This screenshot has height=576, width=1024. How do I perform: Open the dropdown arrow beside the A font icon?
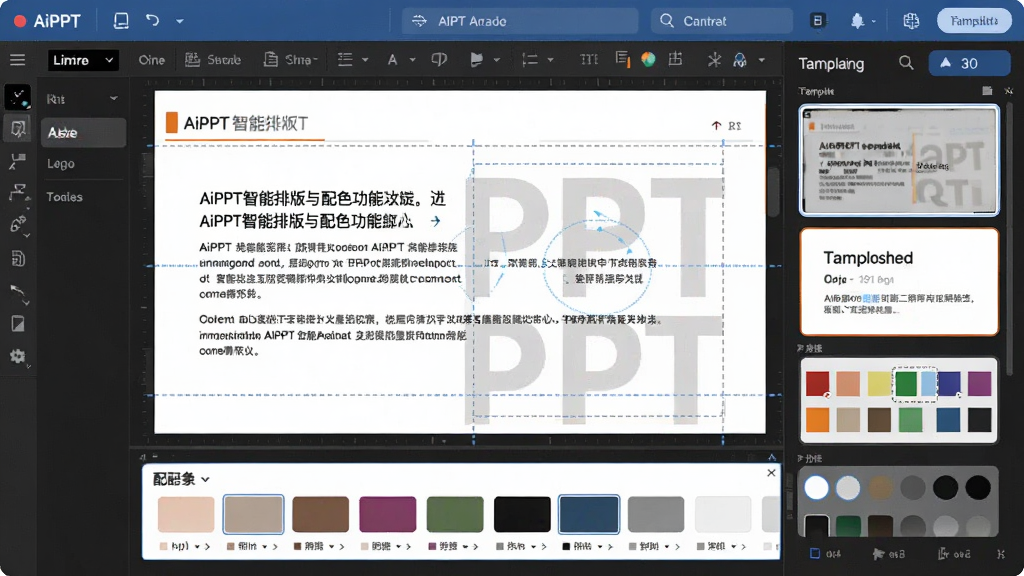point(413,60)
